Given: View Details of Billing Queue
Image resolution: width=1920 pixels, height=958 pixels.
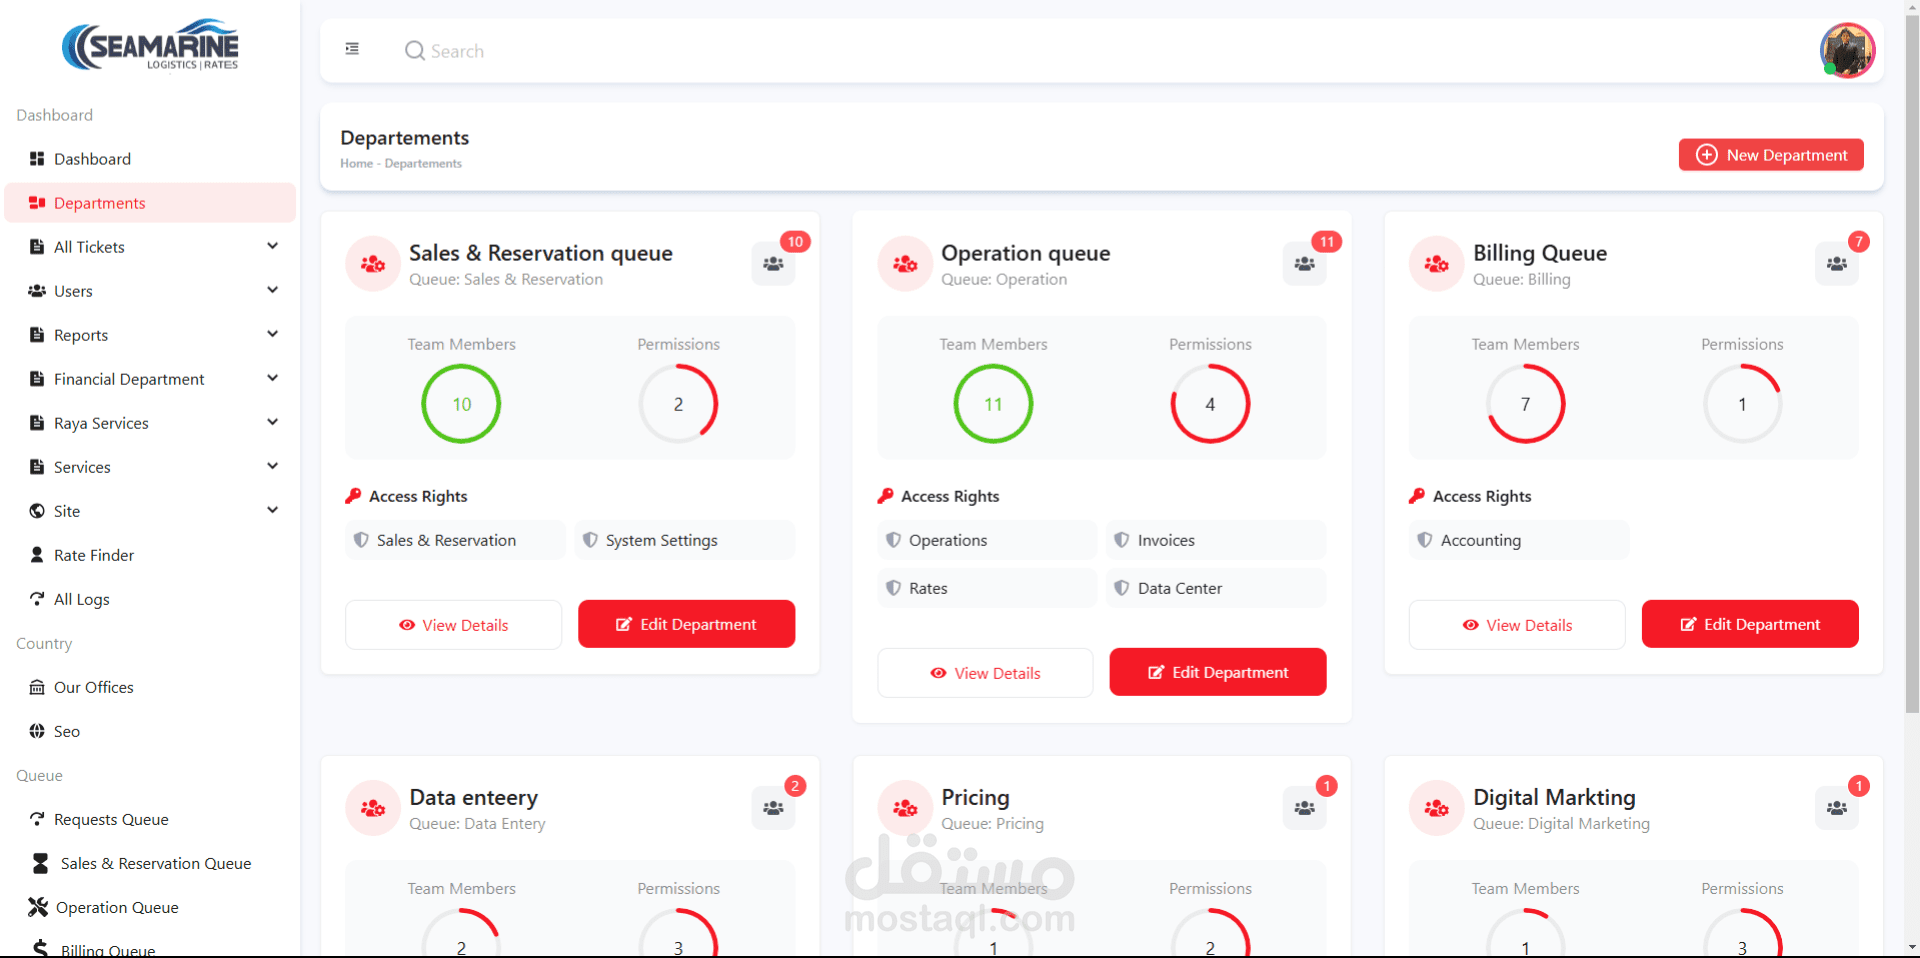Looking at the screenshot, I should (x=1518, y=625).
